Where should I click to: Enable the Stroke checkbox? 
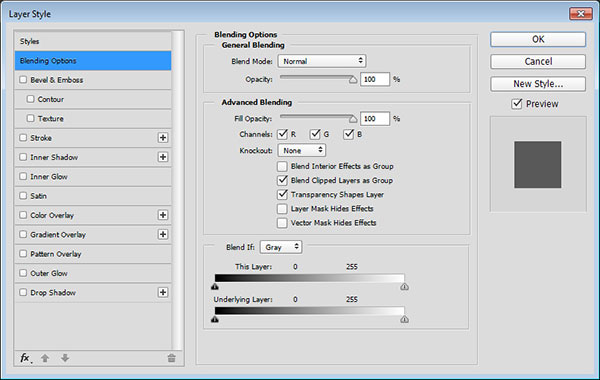click(23, 137)
